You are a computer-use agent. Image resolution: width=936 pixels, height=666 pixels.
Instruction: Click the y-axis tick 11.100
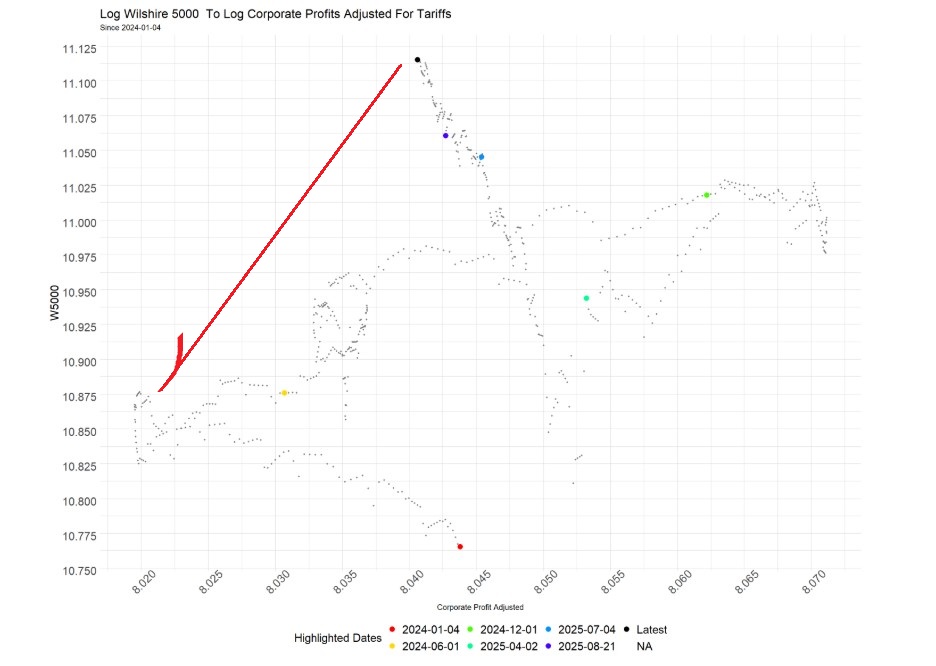(x=79, y=84)
